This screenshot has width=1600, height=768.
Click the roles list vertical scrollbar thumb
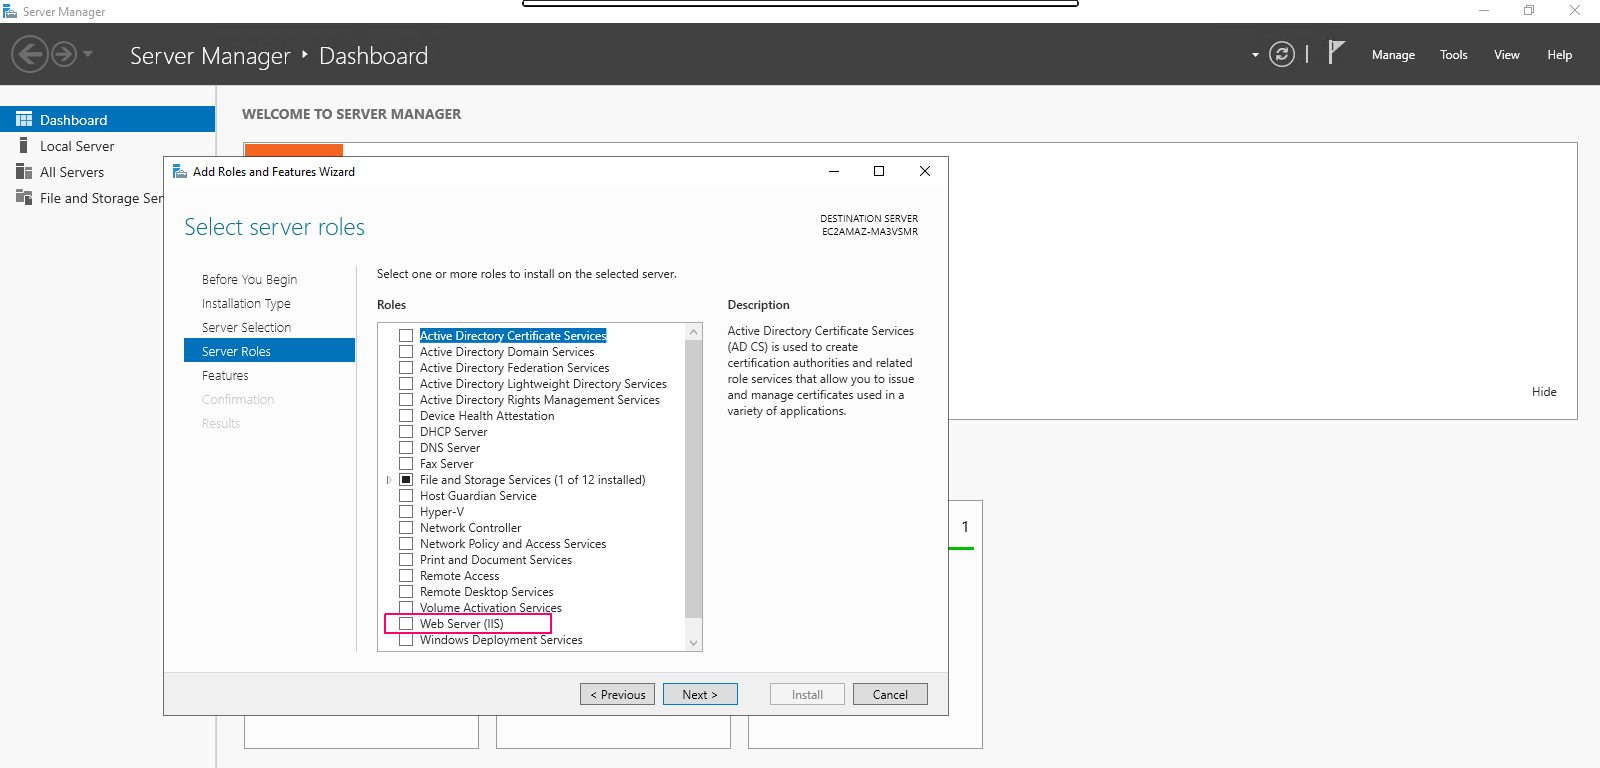694,478
